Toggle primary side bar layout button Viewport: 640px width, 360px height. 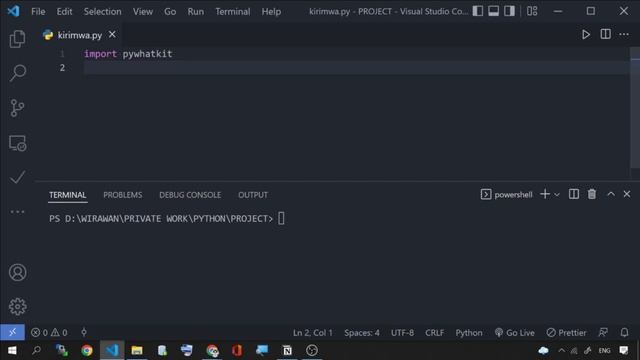[478, 11]
